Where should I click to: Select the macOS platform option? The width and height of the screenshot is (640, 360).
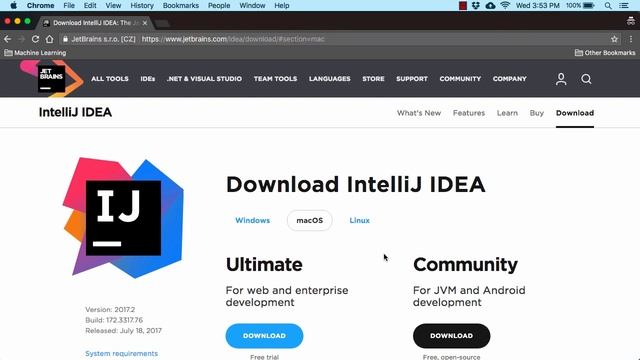point(309,220)
